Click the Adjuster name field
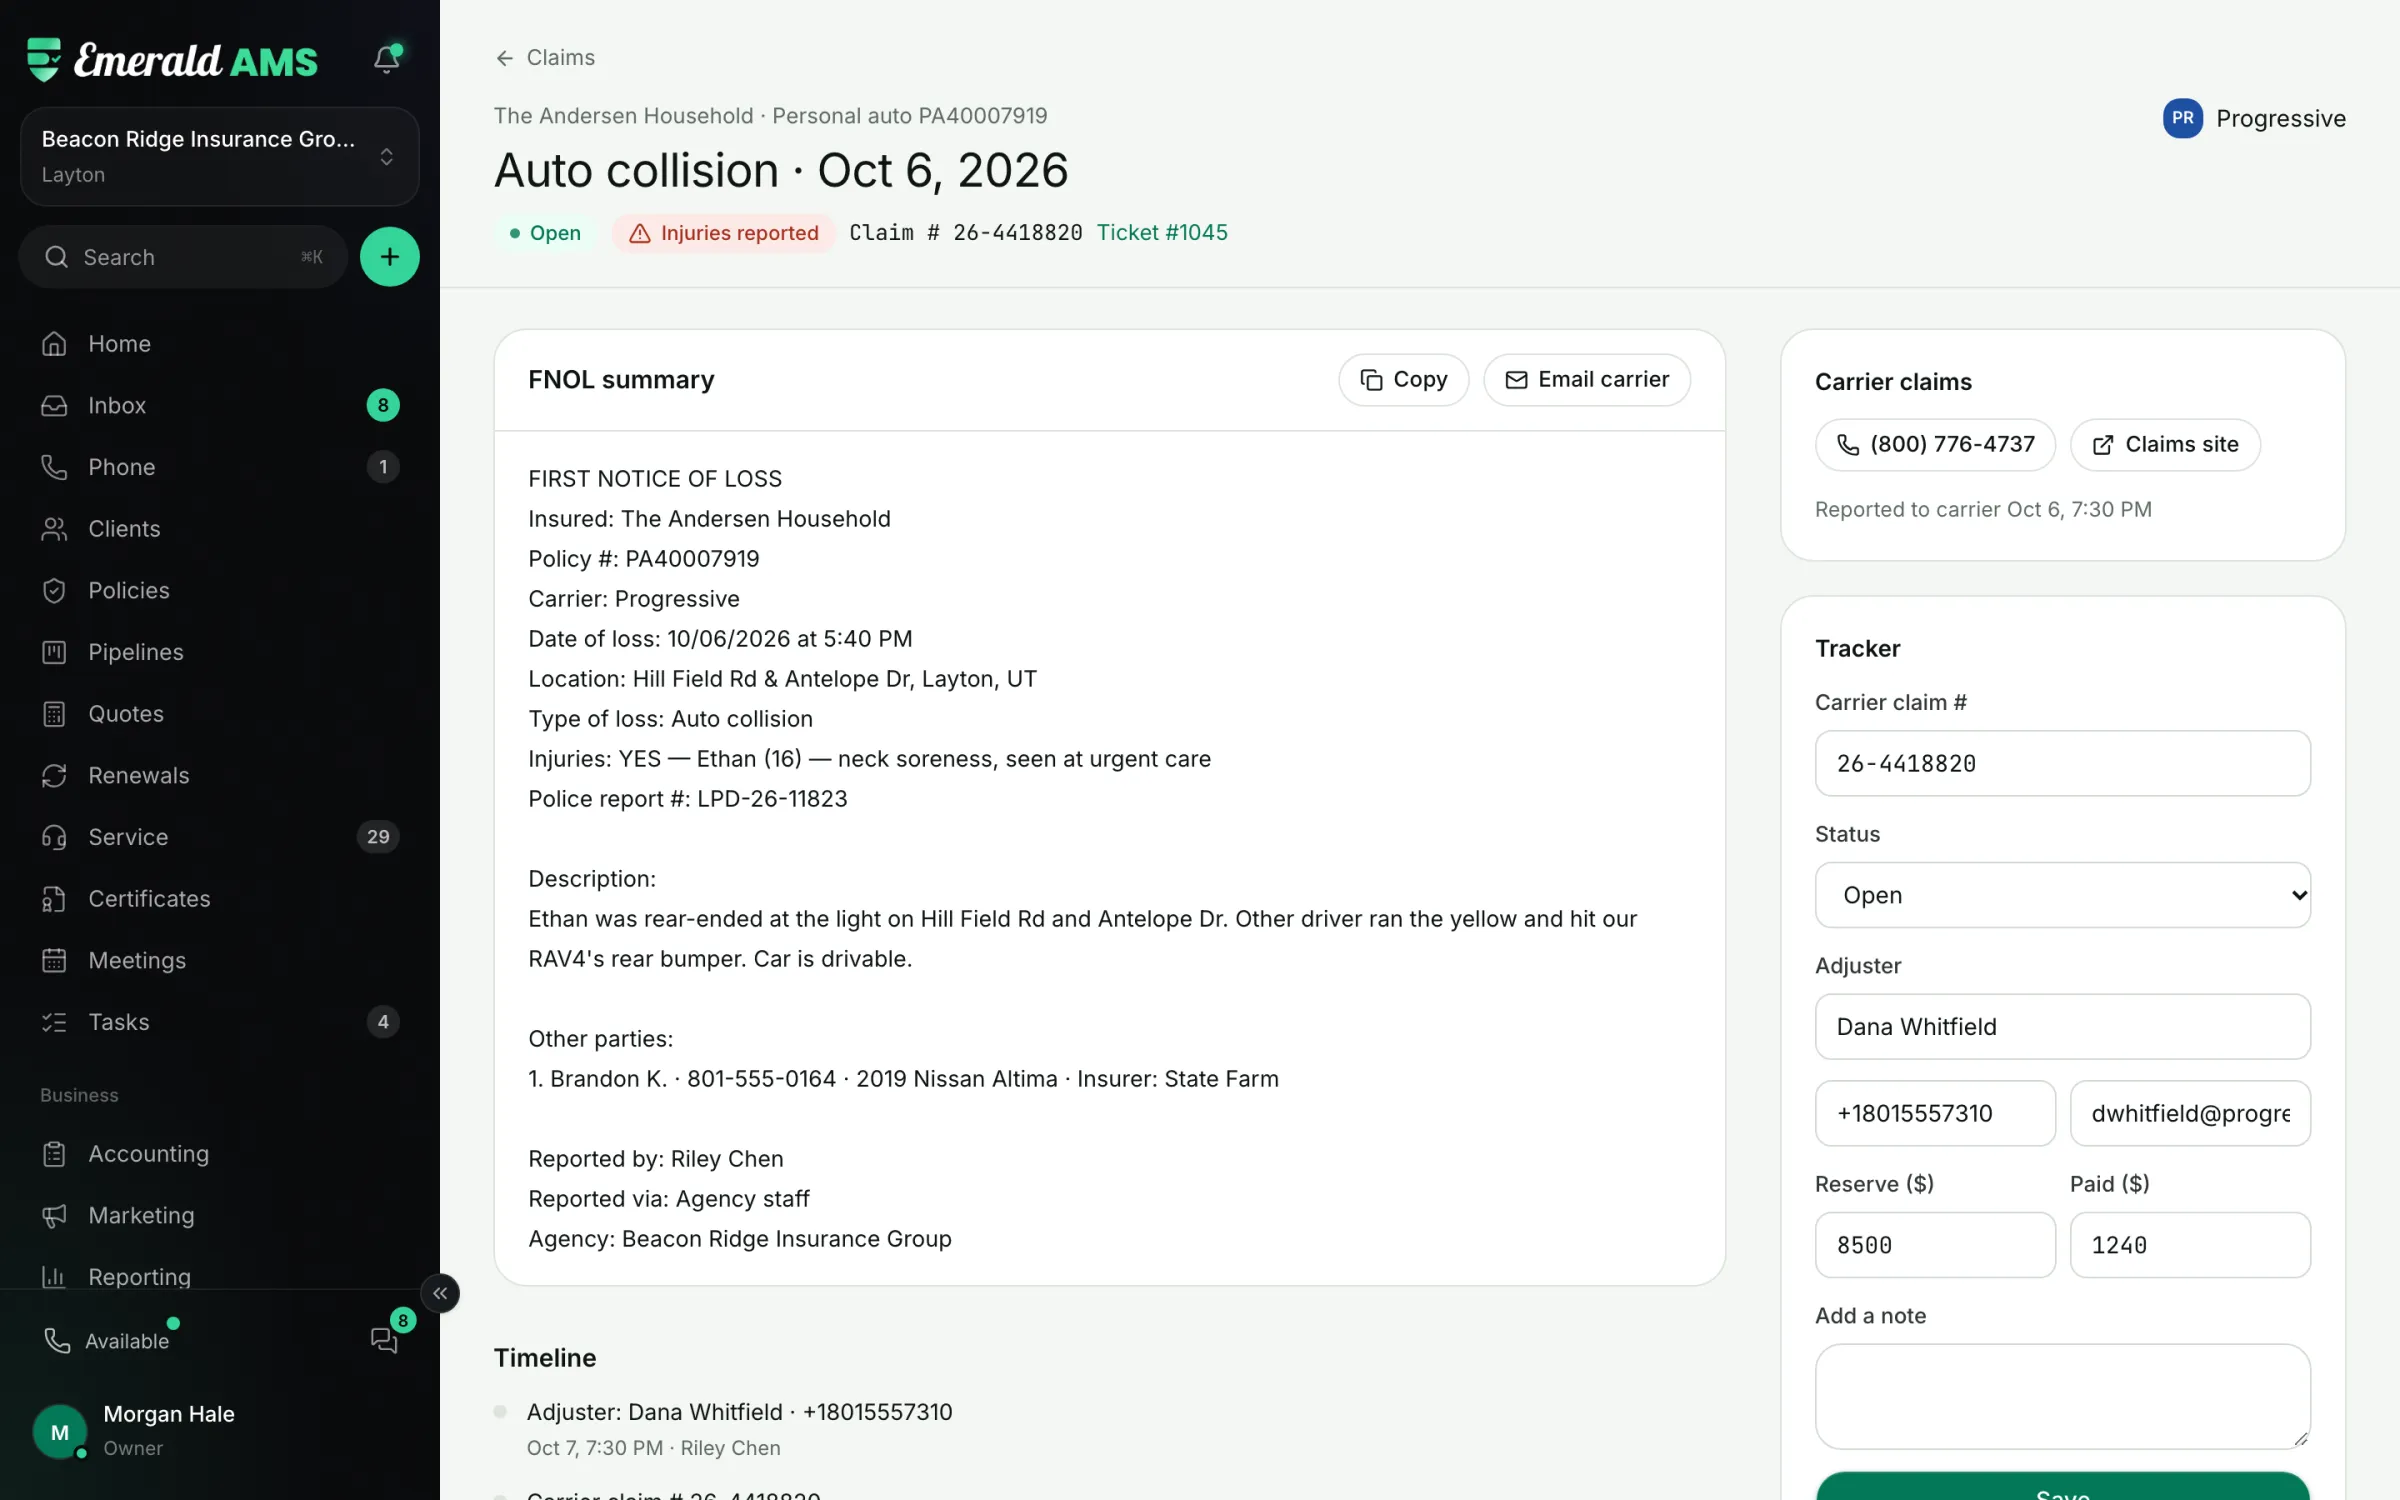Screen dimensions: 2400x1500 pos(2062,1026)
